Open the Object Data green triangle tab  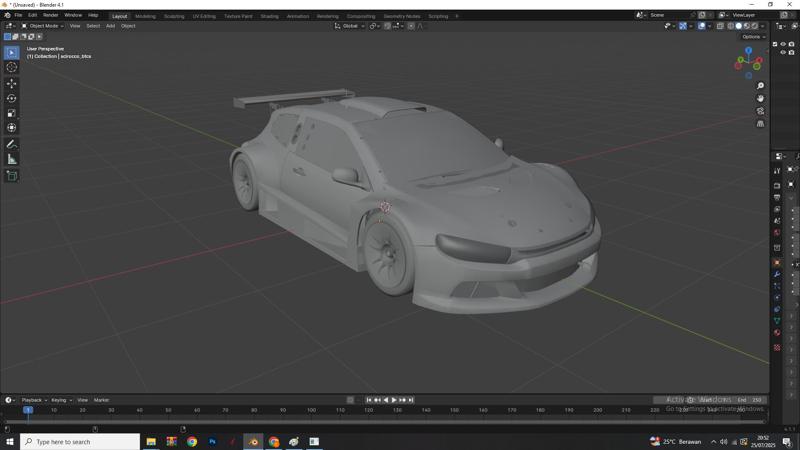pos(777,320)
